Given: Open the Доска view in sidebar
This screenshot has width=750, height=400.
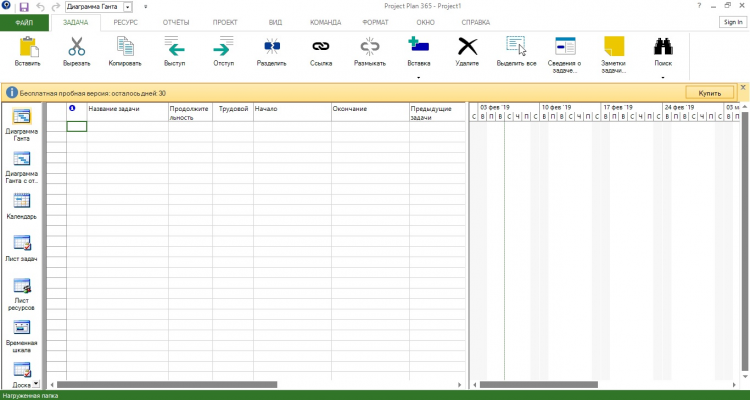Looking at the screenshot, I should click(22, 374).
